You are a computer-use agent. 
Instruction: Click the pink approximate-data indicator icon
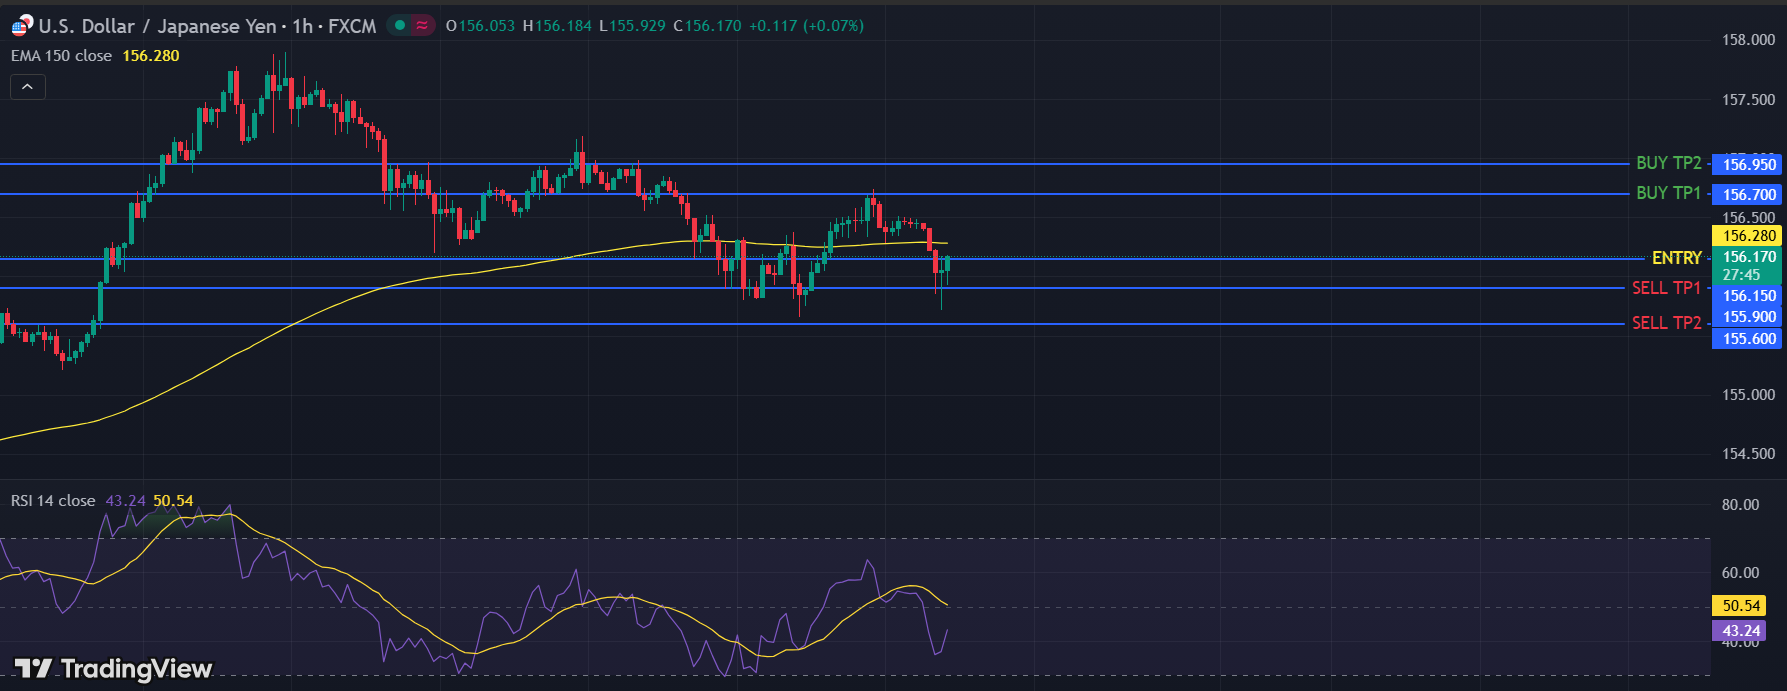[x=422, y=26]
